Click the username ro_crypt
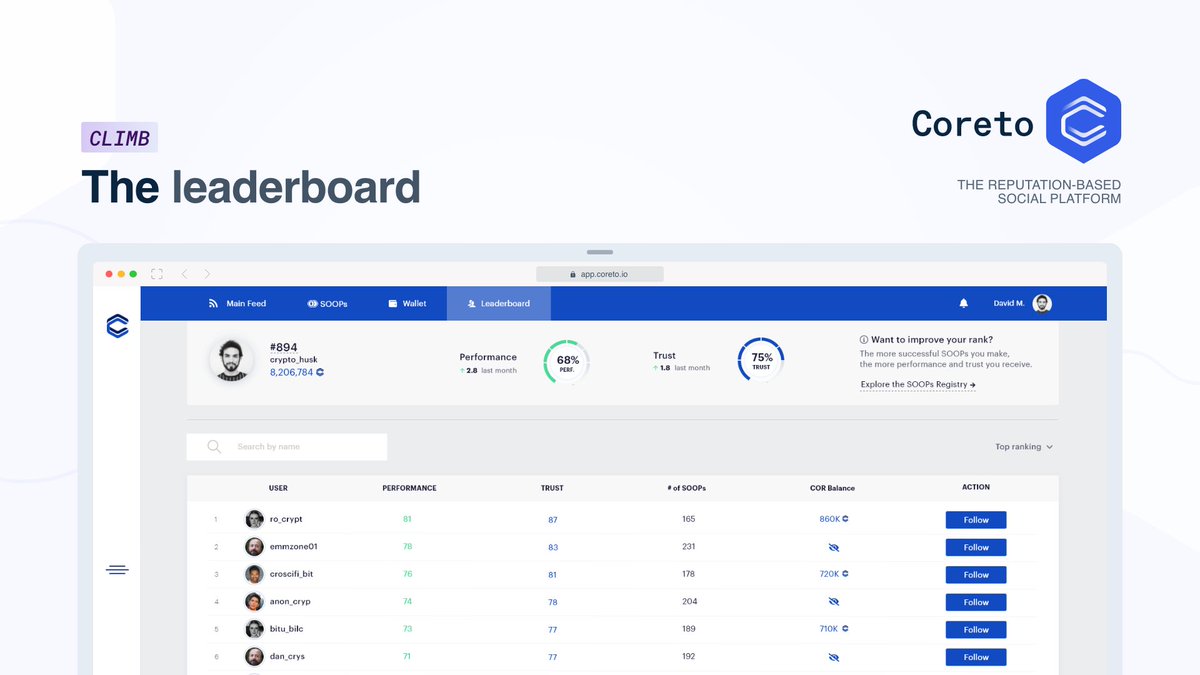The image size is (1200, 675). tap(286, 519)
